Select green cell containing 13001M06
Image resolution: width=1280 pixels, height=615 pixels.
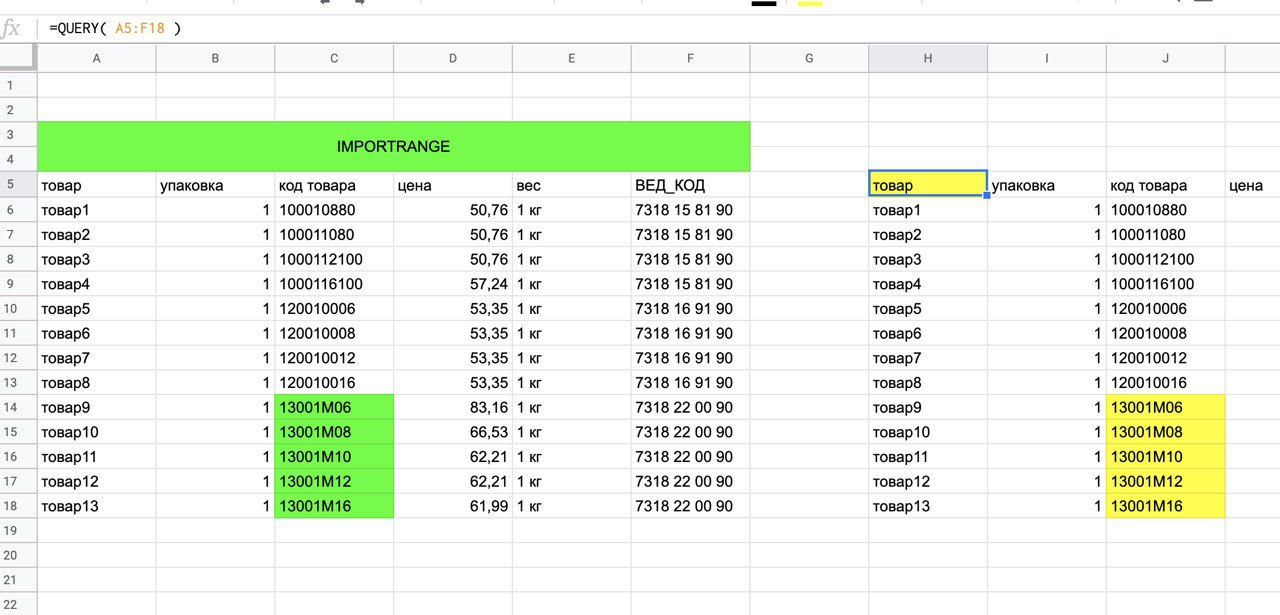pyautogui.click(x=334, y=407)
